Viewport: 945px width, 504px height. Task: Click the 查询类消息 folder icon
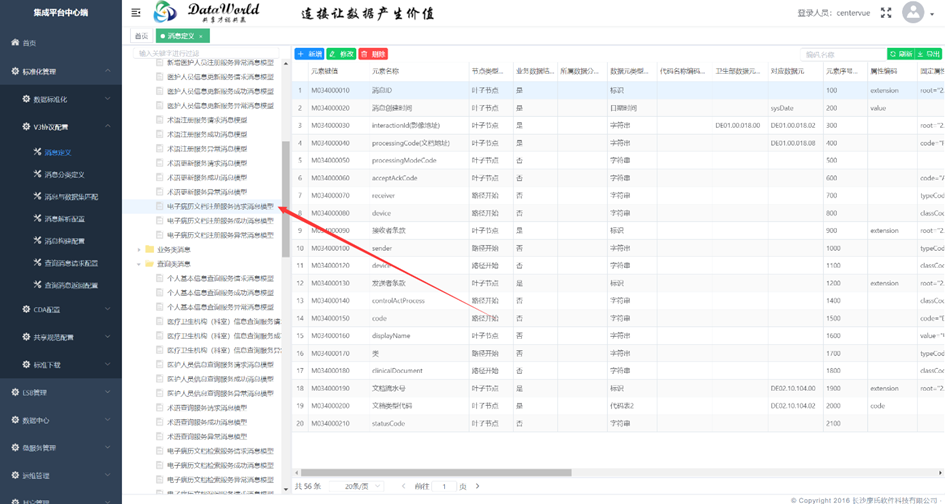click(149, 263)
